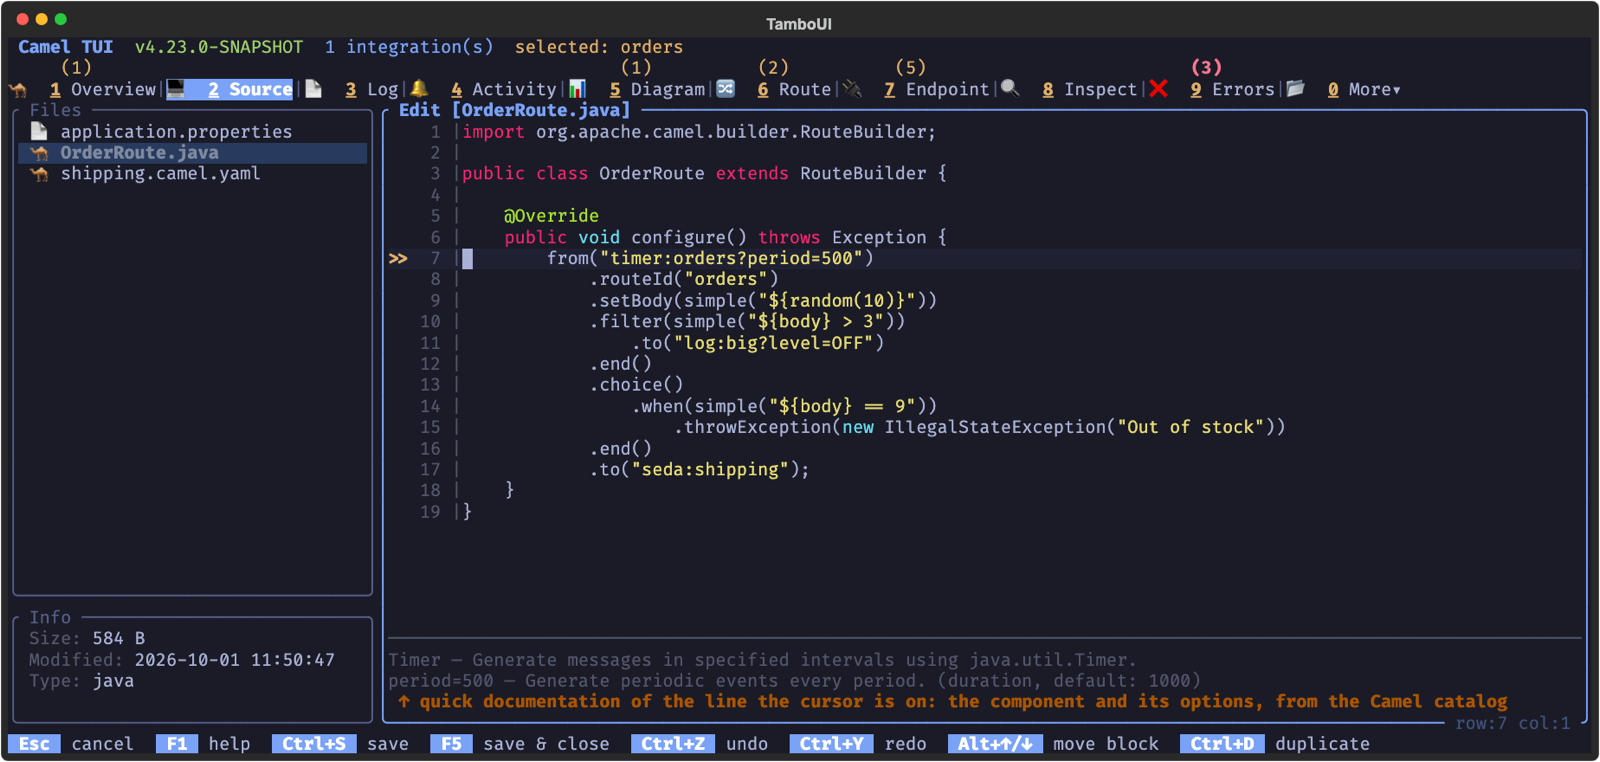Click line number 16 in the gutter

tap(430, 449)
